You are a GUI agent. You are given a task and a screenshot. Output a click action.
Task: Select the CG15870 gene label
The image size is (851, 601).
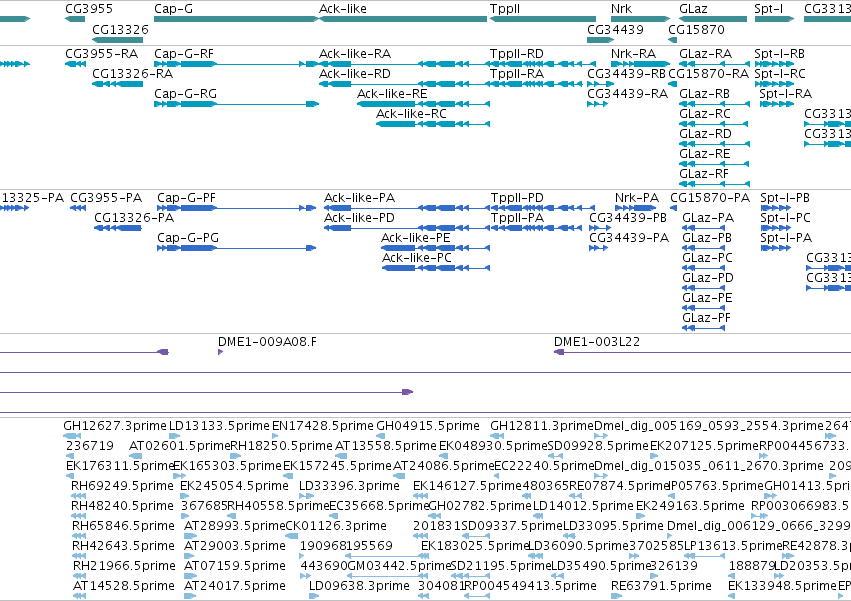click(x=696, y=29)
